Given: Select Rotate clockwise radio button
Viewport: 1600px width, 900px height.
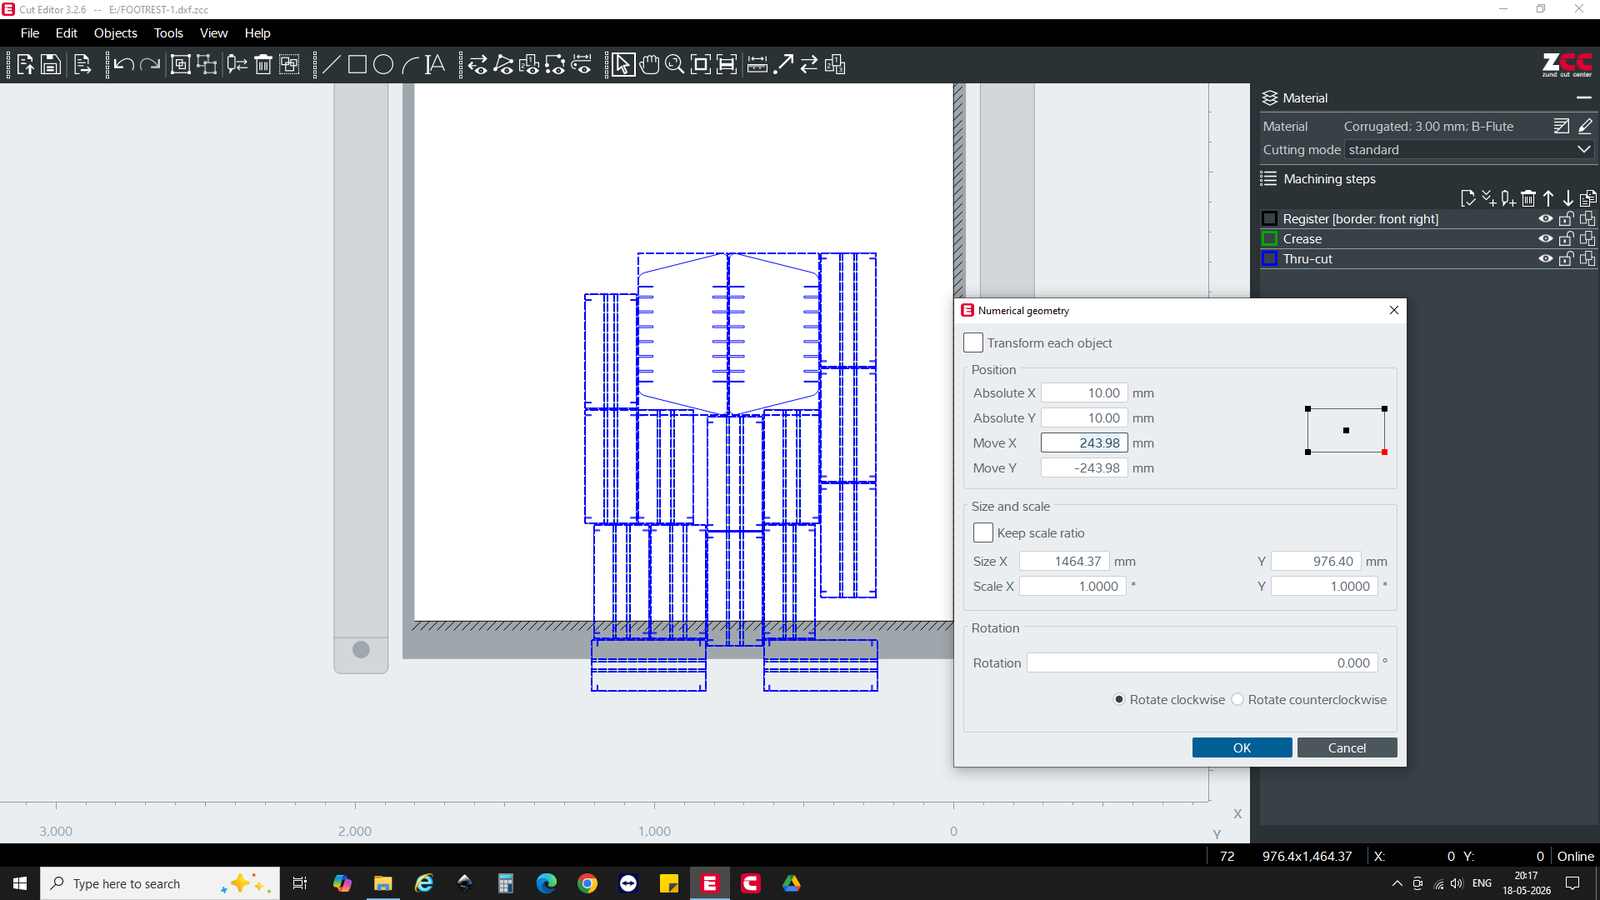Looking at the screenshot, I should point(1119,700).
